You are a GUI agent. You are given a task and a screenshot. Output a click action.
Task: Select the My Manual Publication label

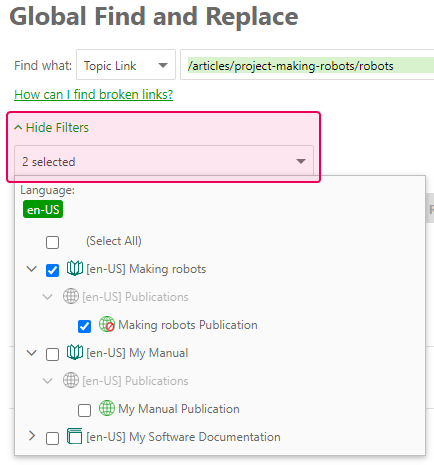point(179,409)
